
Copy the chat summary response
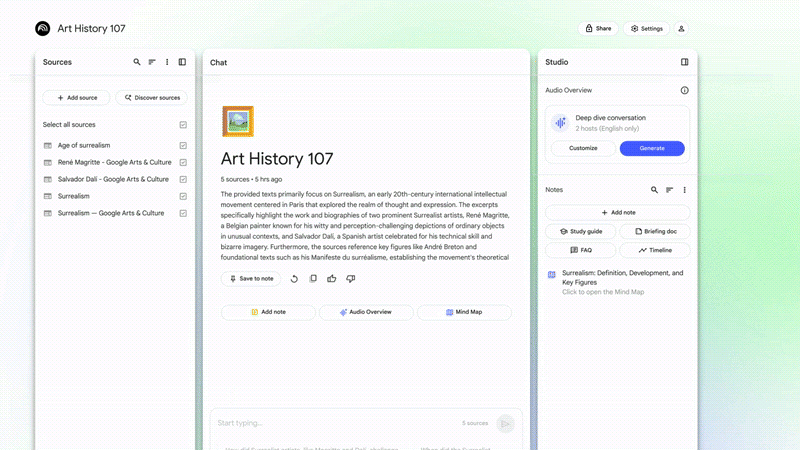[313, 279]
